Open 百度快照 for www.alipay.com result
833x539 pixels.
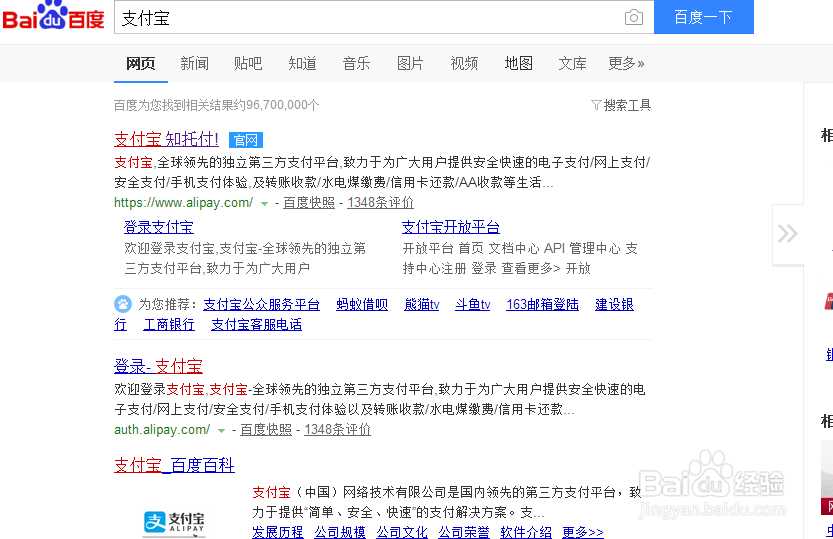coord(309,202)
